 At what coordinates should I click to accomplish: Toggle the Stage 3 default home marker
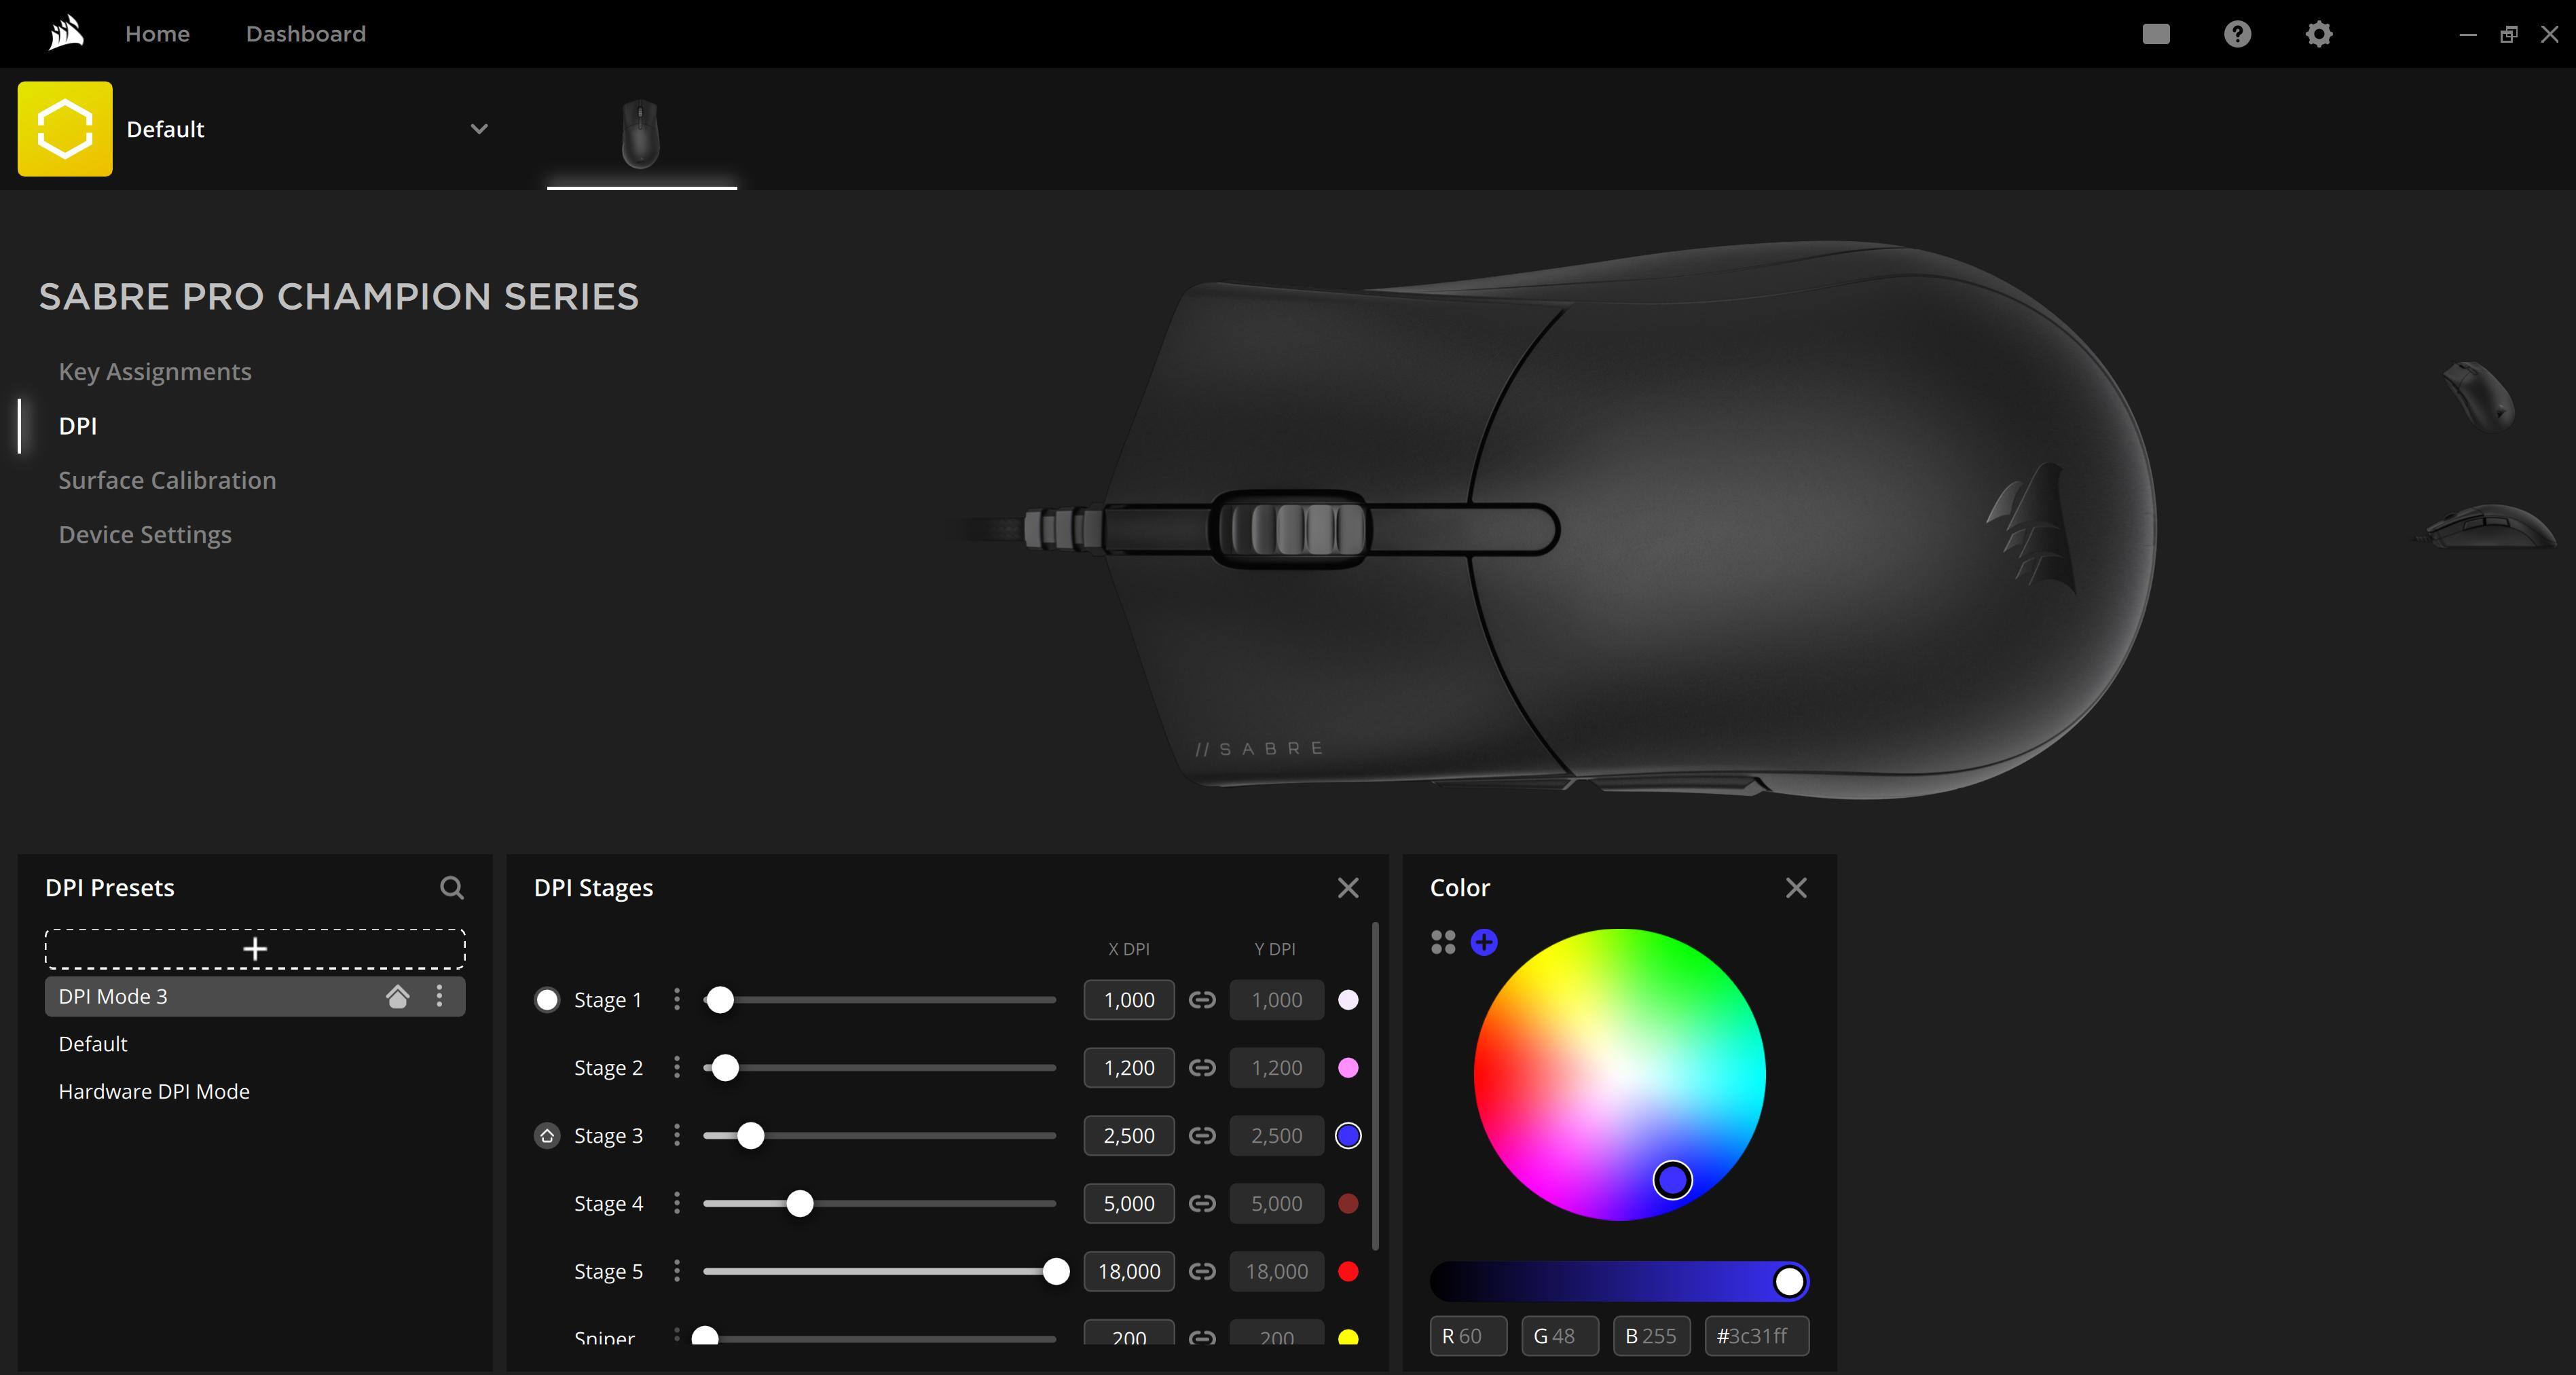tap(547, 1136)
